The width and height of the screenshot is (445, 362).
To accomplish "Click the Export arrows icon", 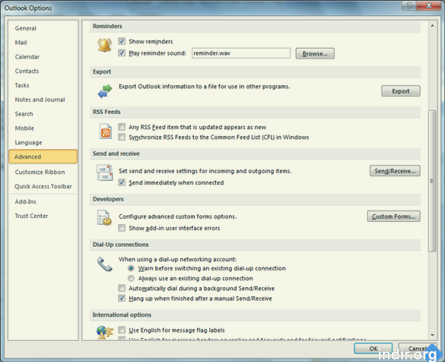I will click(x=105, y=91).
